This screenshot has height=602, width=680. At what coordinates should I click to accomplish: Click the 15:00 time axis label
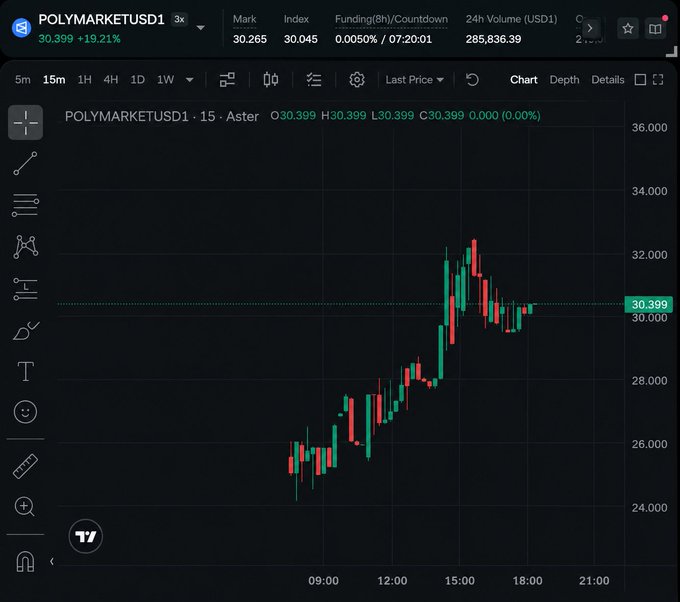460,580
